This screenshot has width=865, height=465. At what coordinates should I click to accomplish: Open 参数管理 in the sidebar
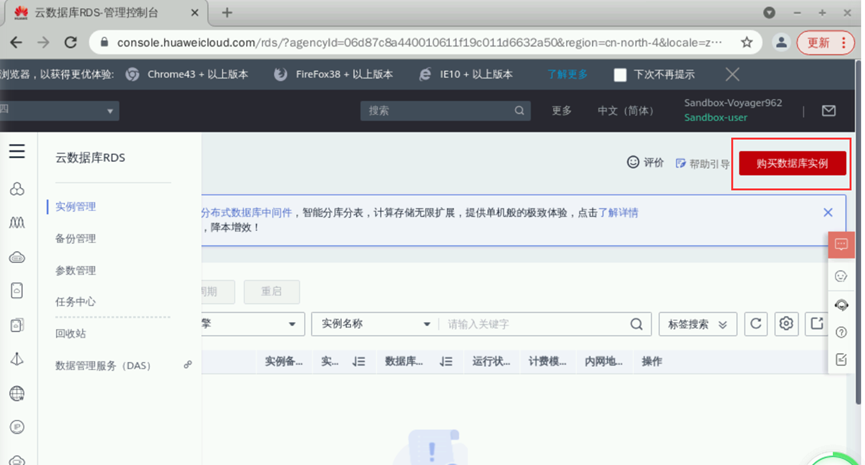[76, 271]
